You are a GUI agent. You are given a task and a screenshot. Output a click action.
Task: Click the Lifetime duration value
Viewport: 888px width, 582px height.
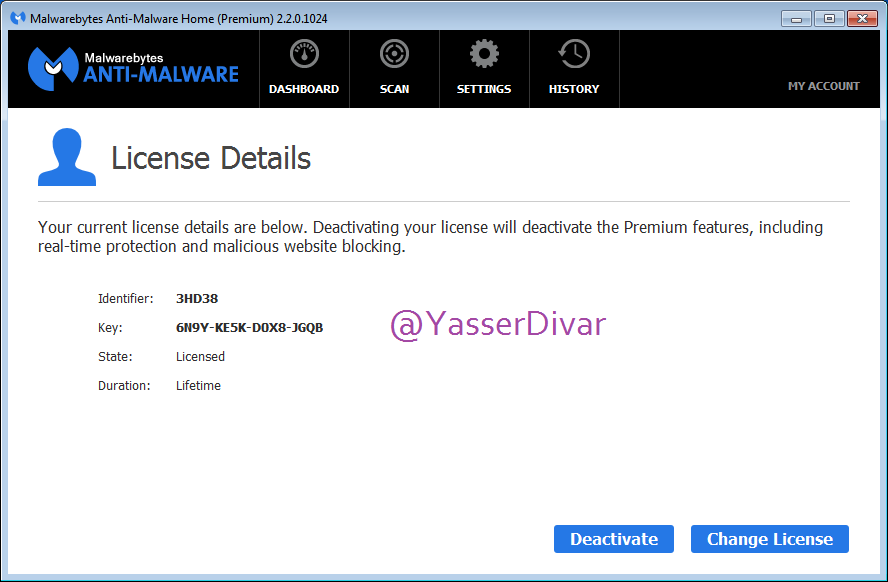click(198, 386)
